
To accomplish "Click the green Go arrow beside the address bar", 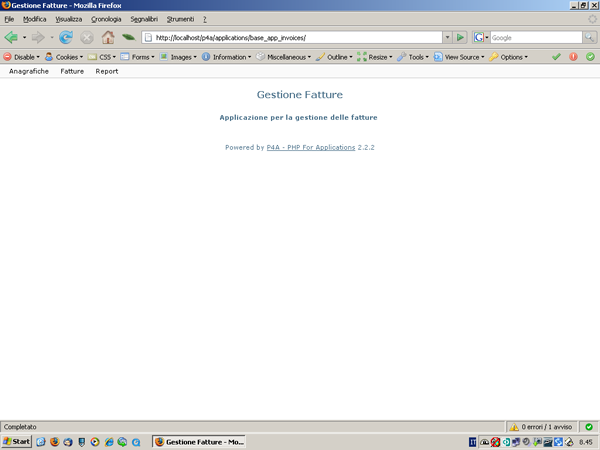I will tap(460, 38).
